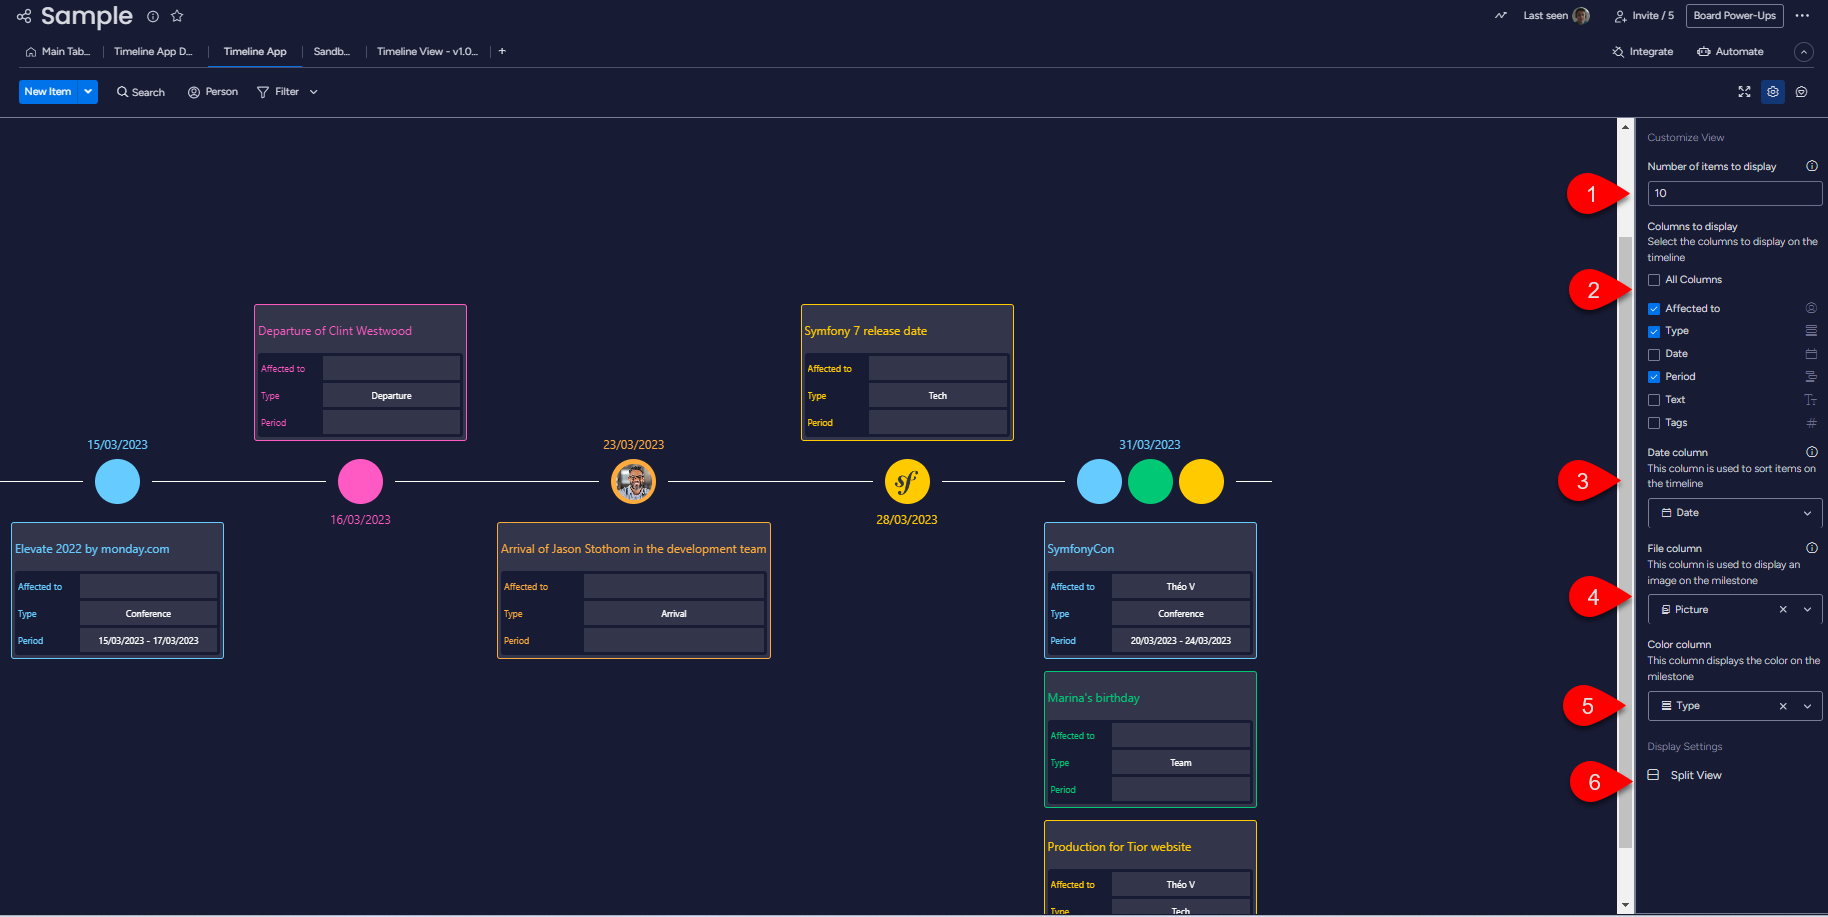Star the Sample board as favorite
The height and width of the screenshot is (917, 1828).
177,16
